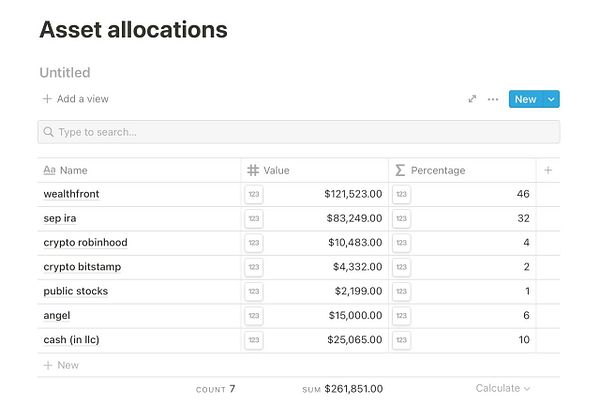
Task: Open the three-dots more options menu
Action: click(492, 99)
